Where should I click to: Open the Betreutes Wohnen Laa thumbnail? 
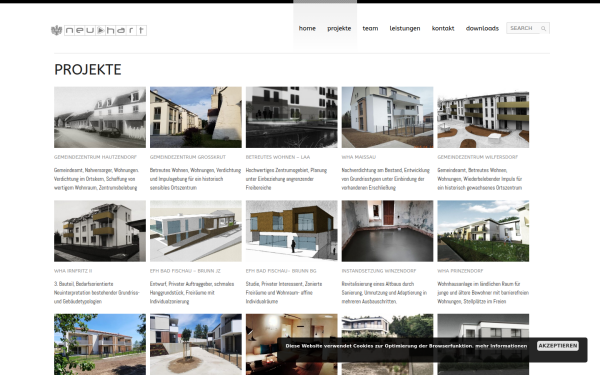coord(292,117)
